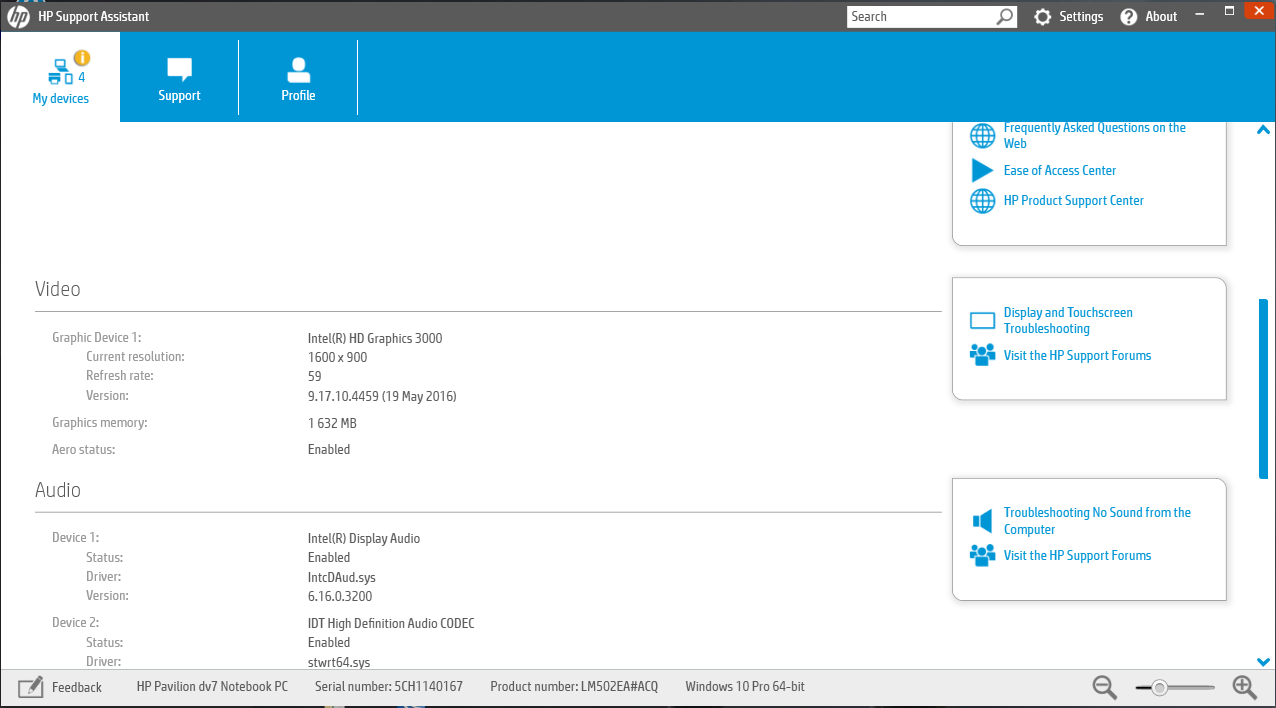This screenshot has width=1276, height=708.
Task: Click the Graphic Device 1: label
Action: point(97,338)
